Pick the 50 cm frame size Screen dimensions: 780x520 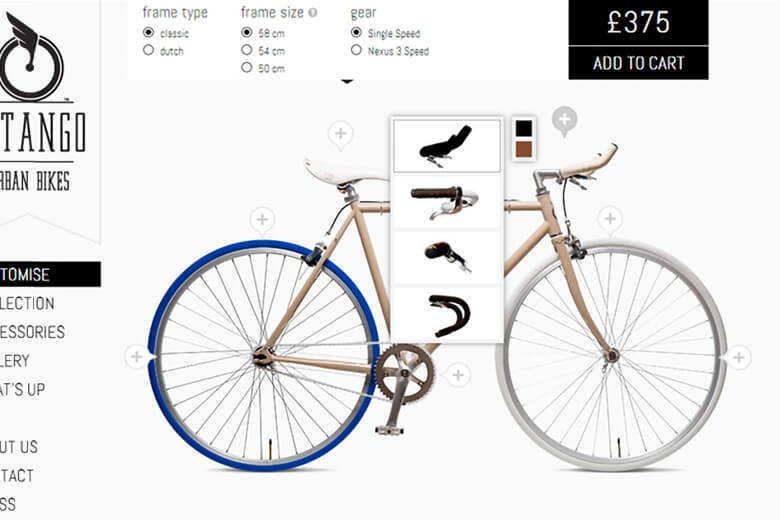263,68
